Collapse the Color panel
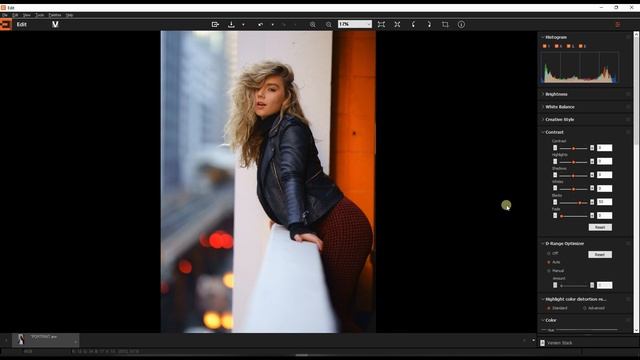The width and height of the screenshot is (640, 360). (x=543, y=320)
